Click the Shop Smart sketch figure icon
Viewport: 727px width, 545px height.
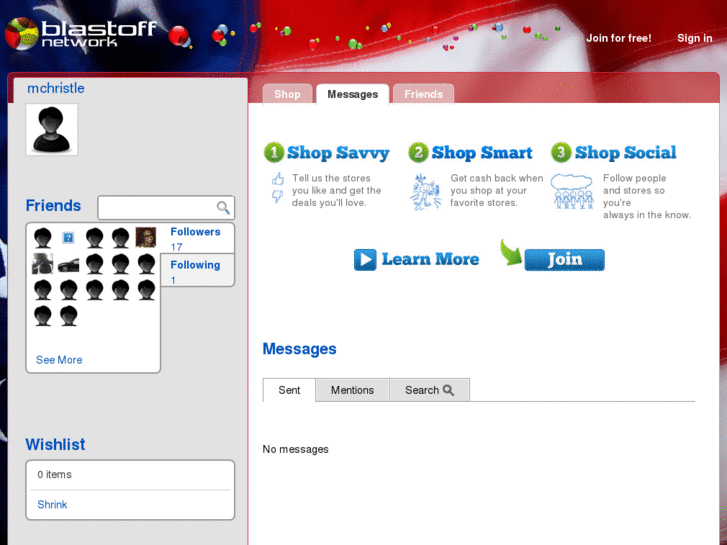coord(425,192)
